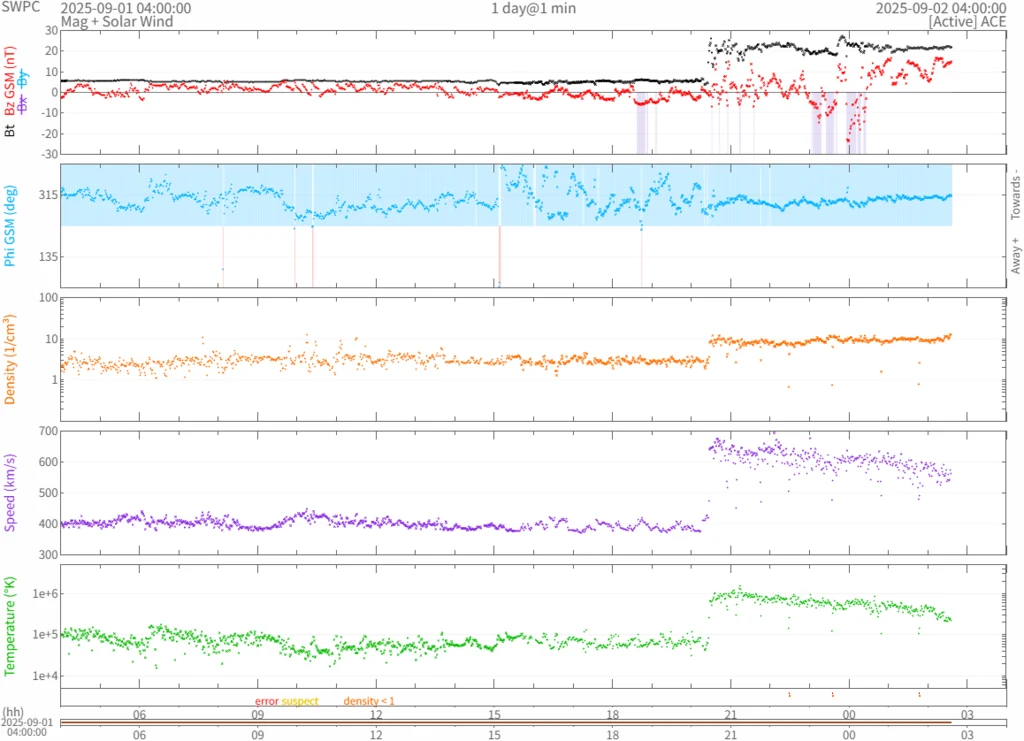The height and width of the screenshot is (741, 1024).
Task: Click the Density axis label
Action: 10,359
